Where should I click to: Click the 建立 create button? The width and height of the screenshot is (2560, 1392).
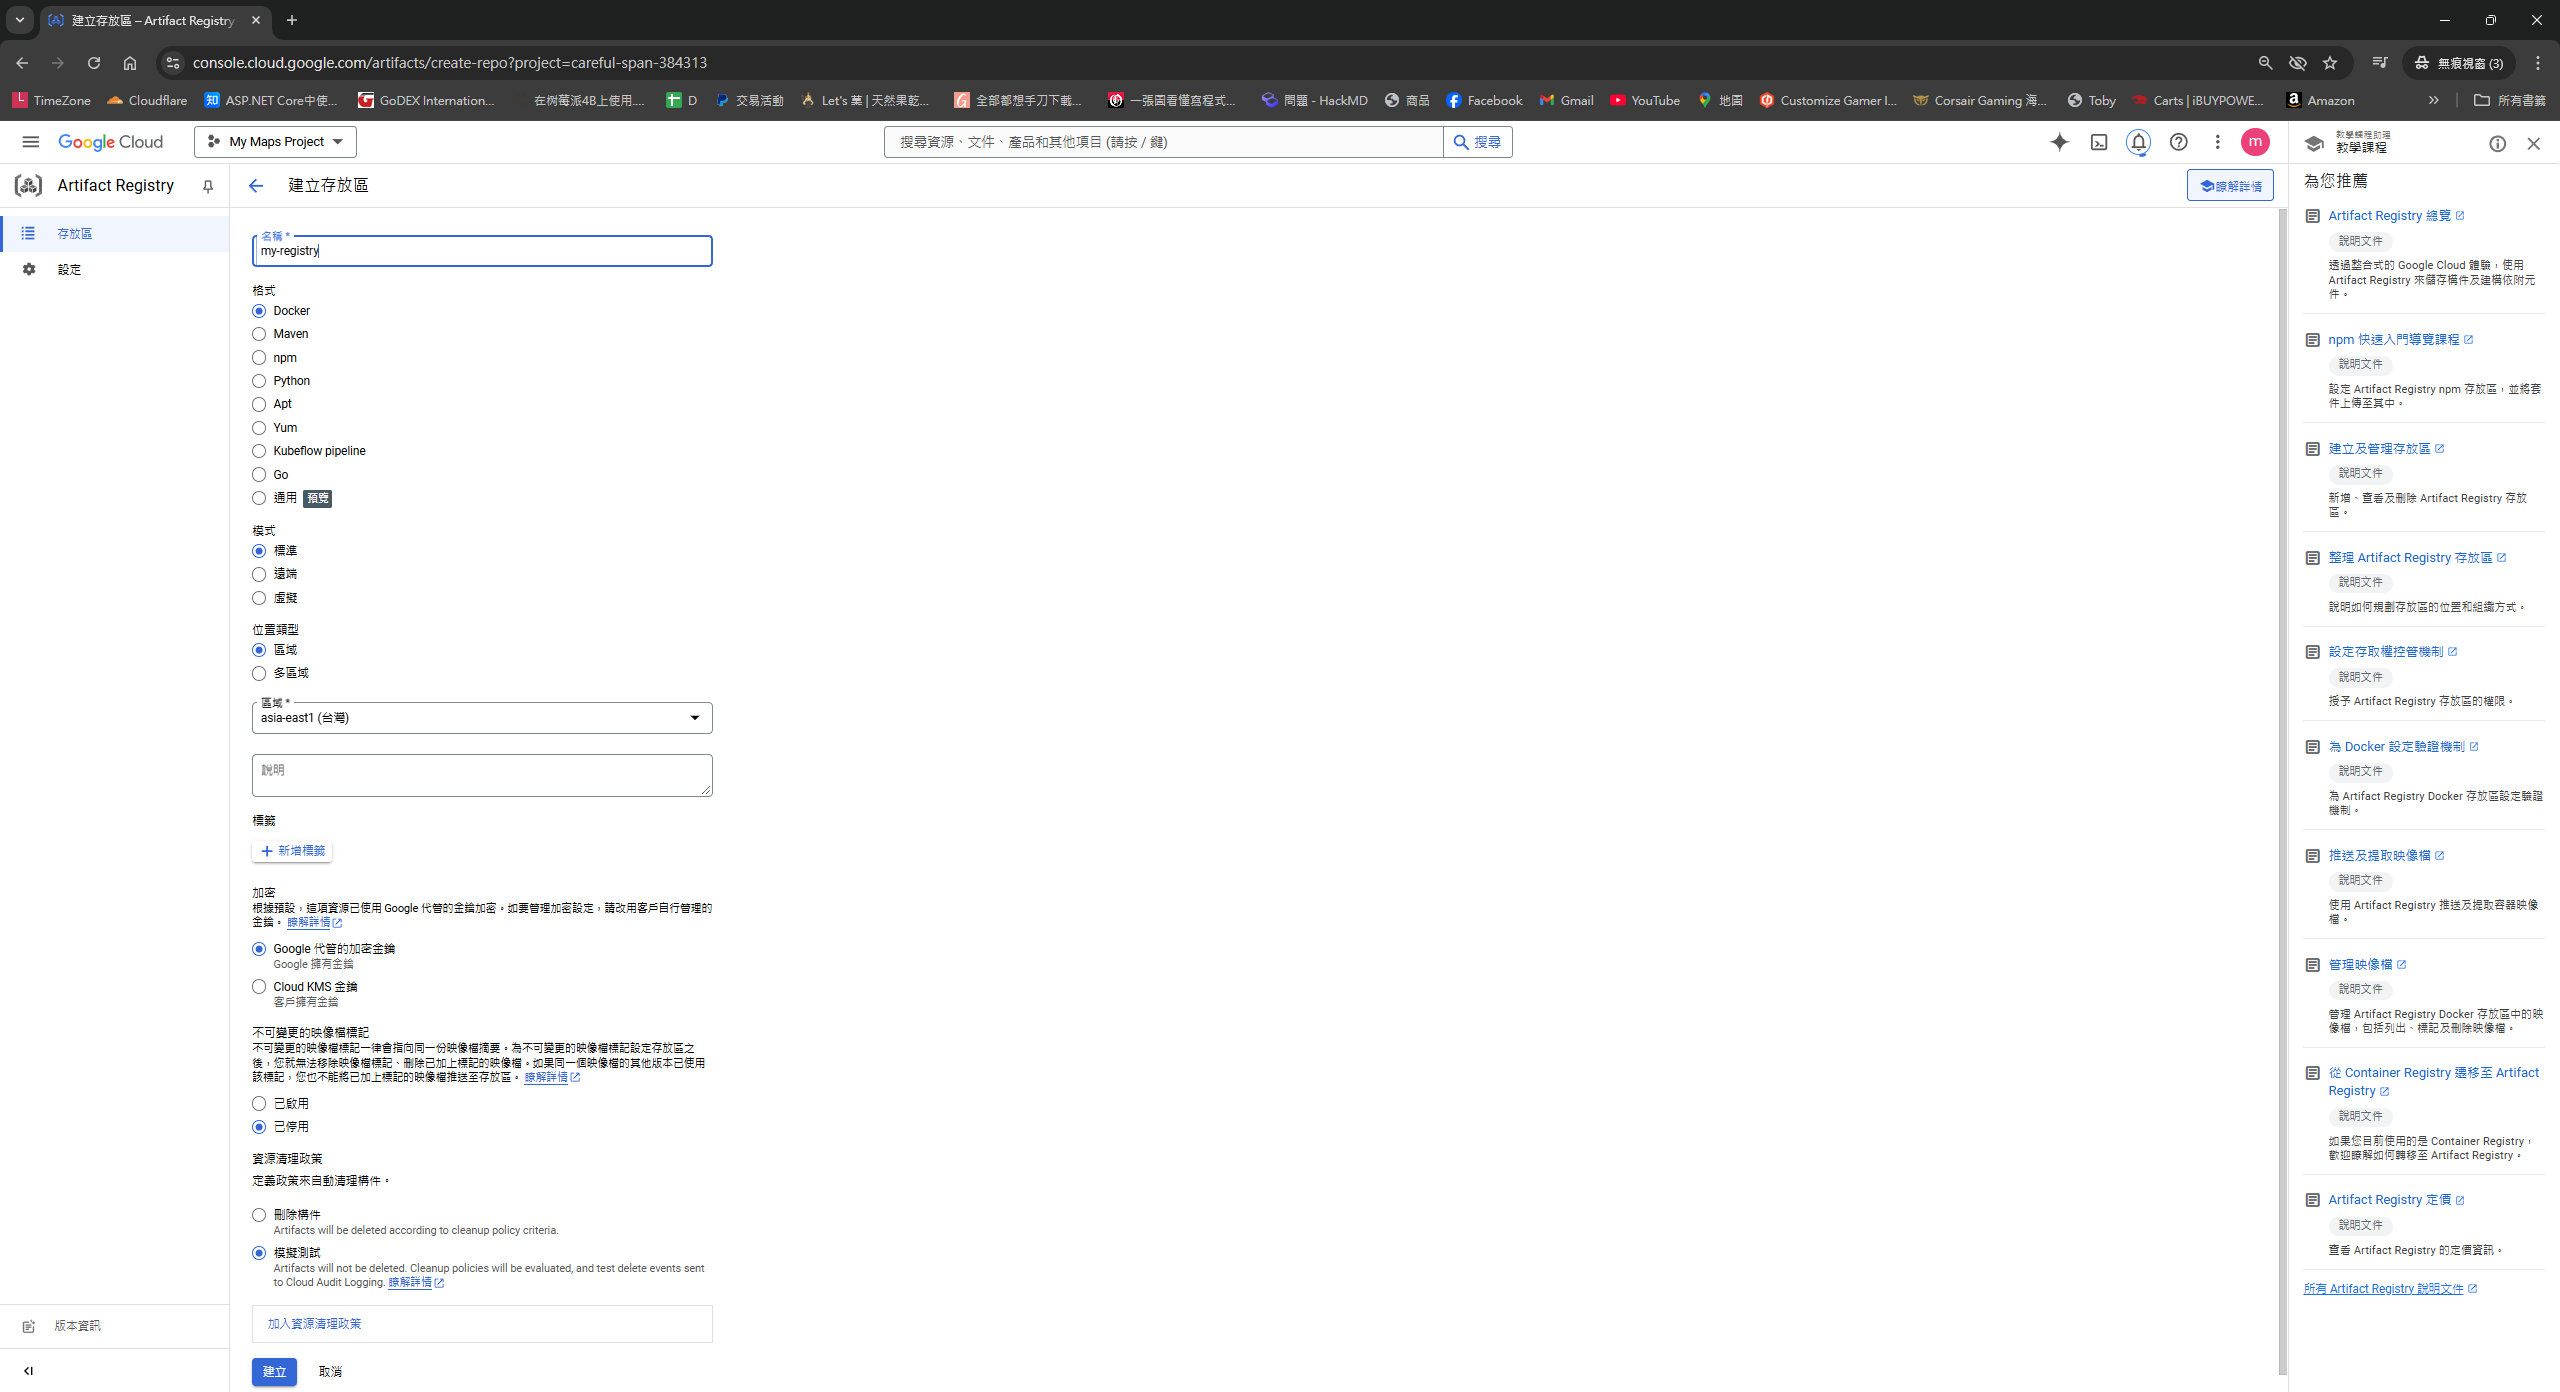point(274,1372)
